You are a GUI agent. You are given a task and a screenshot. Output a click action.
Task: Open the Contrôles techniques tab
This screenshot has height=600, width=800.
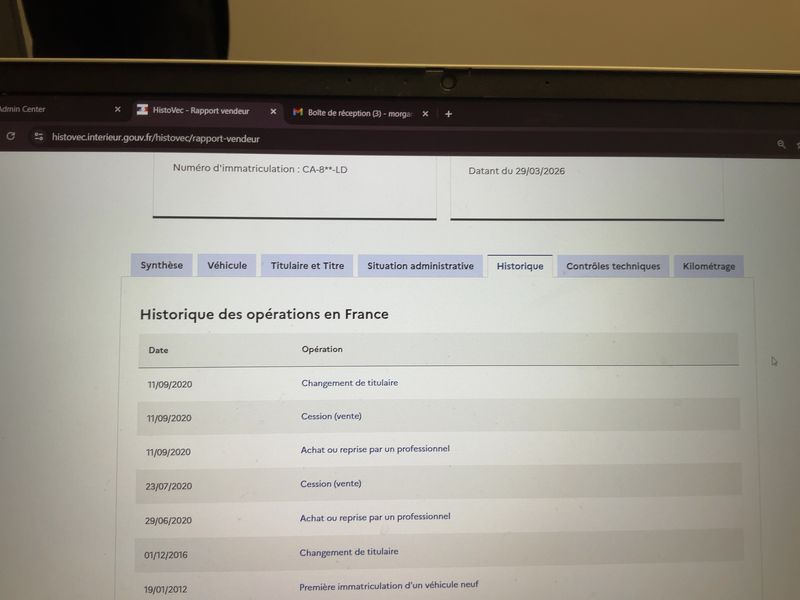613,266
